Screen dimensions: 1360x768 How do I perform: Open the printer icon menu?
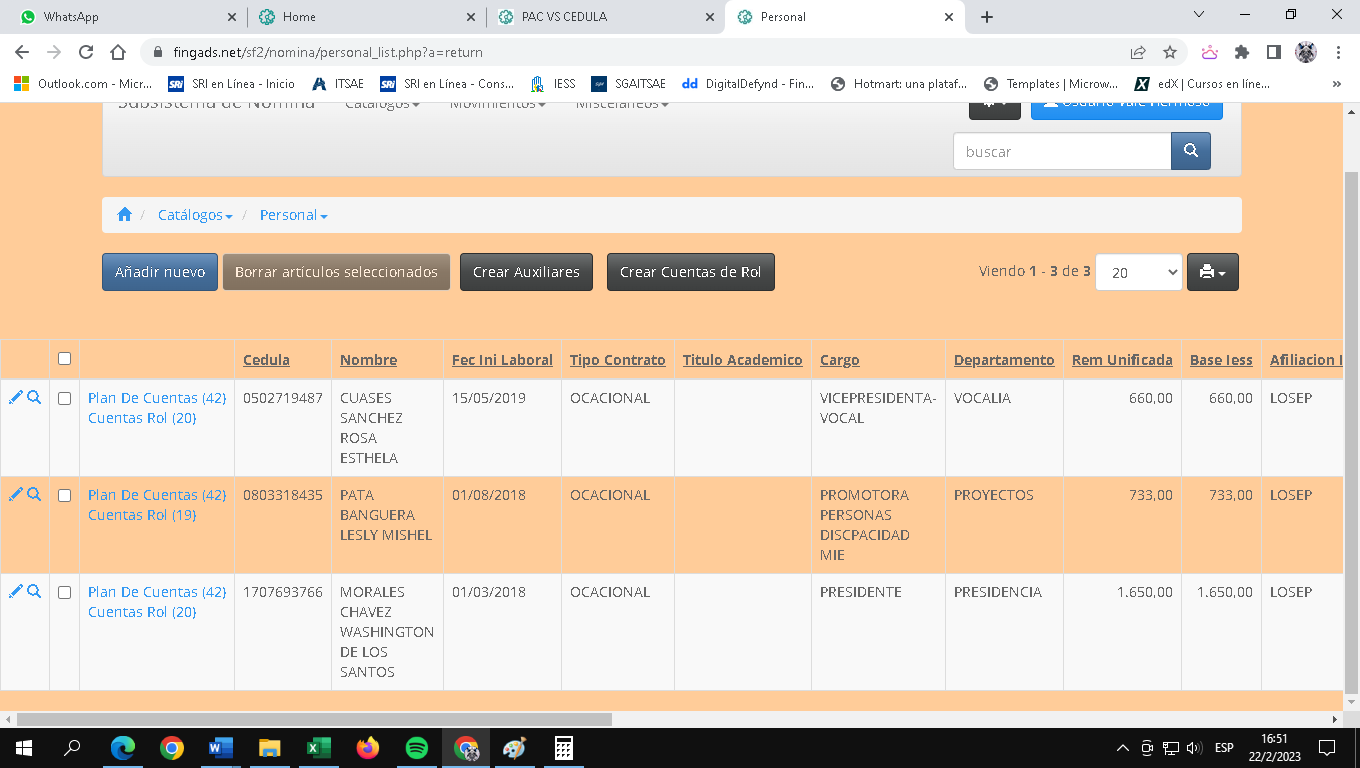(x=1212, y=272)
